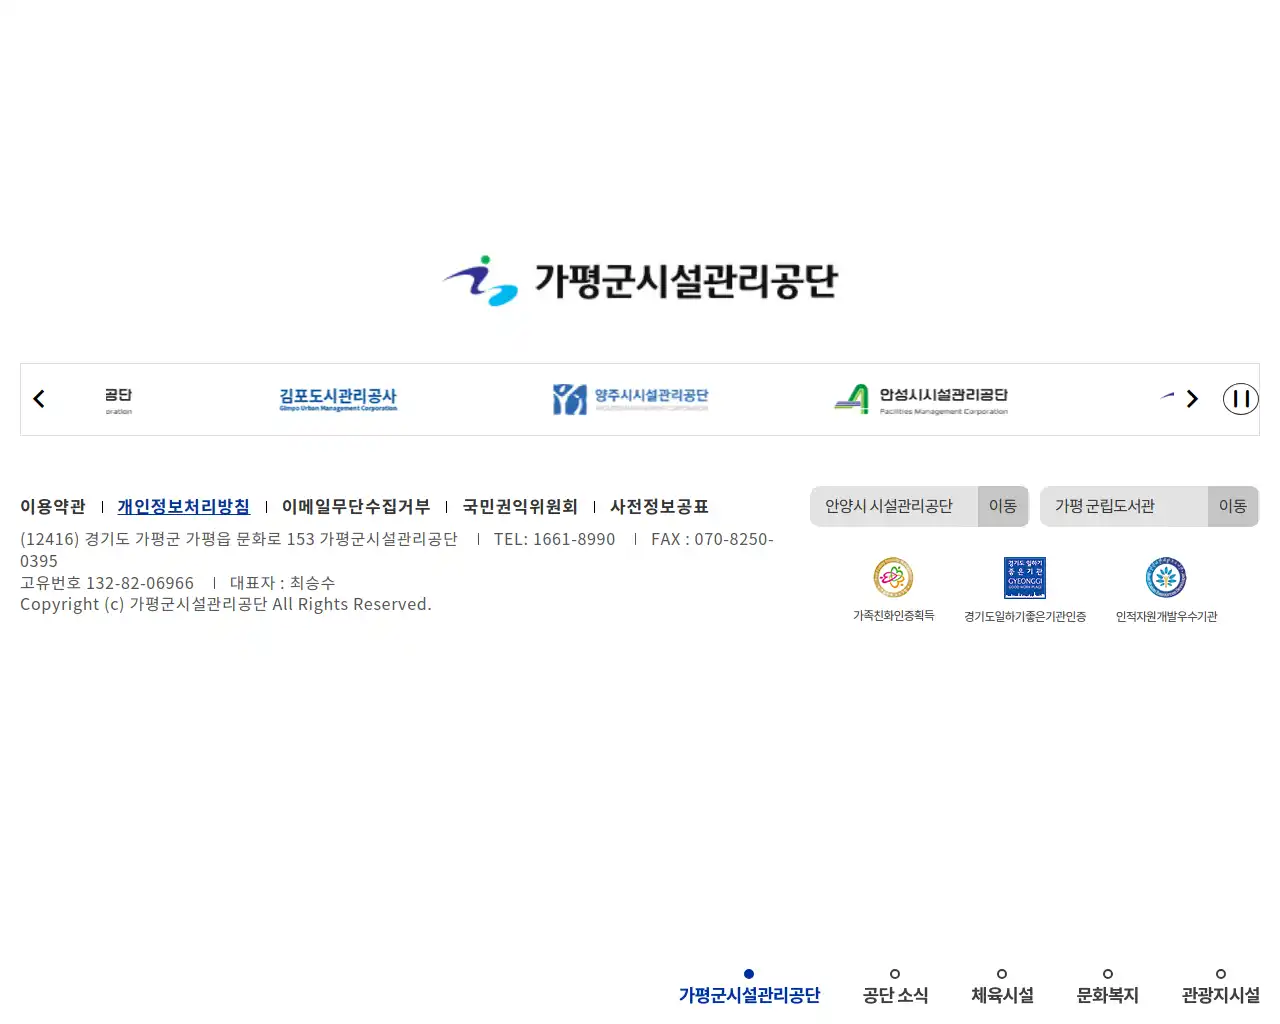Open 사전정보공표 link

click(x=660, y=507)
